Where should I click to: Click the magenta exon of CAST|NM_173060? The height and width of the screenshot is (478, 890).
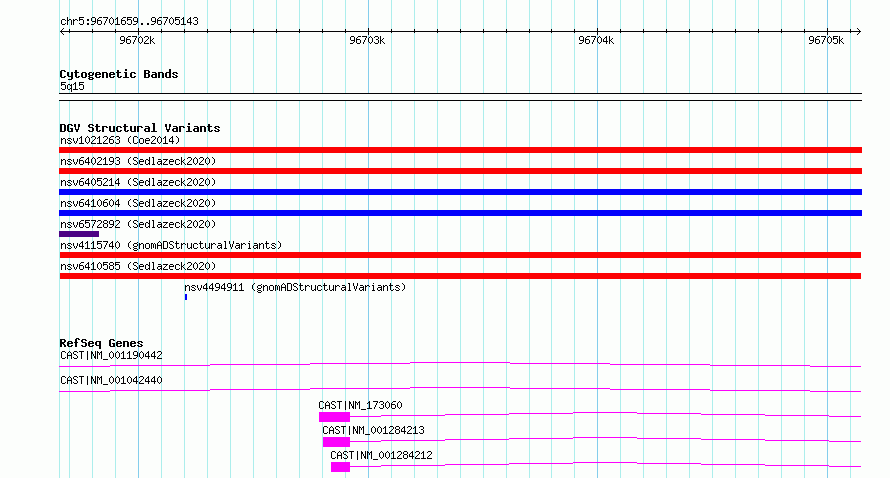click(334, 417)
